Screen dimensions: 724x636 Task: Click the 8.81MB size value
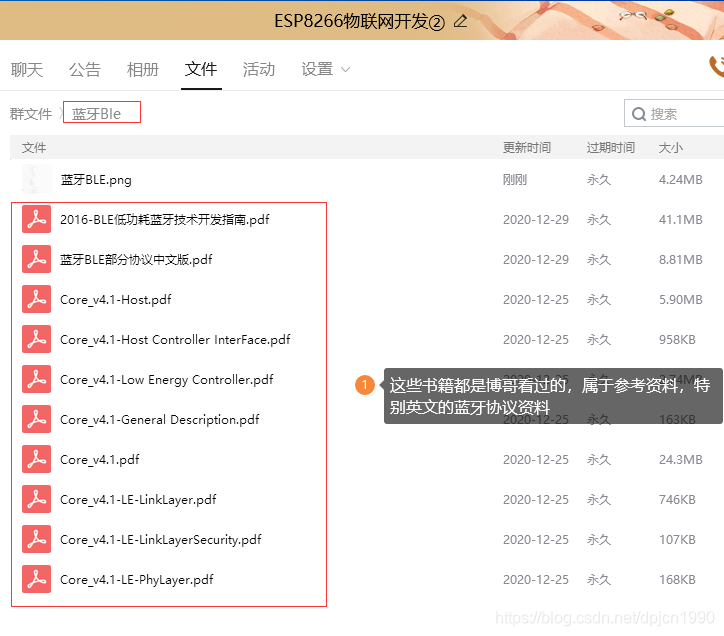(x=681, y=260)
